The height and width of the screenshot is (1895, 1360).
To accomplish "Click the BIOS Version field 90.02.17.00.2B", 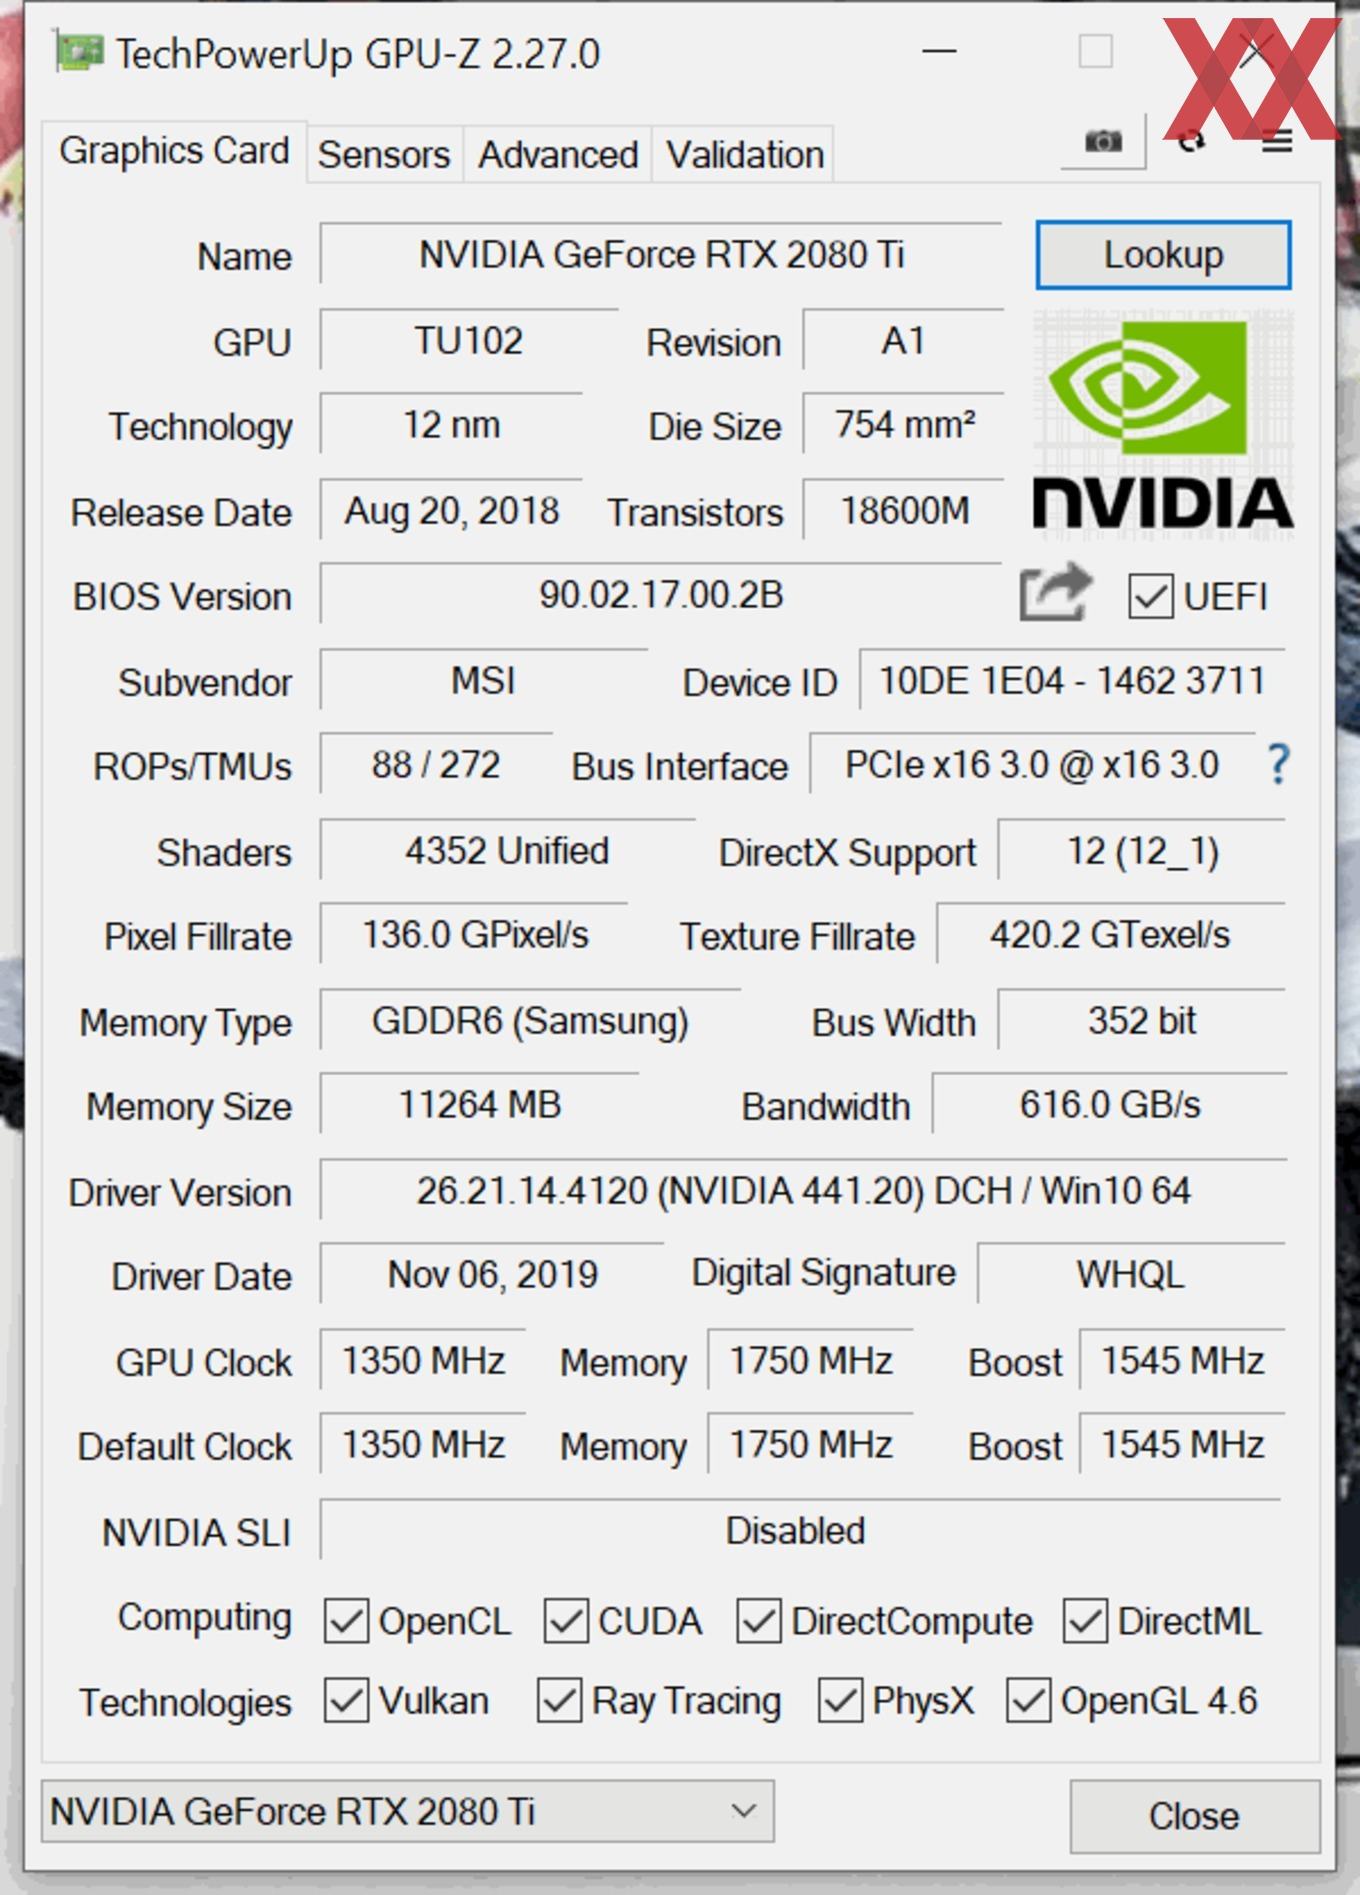I will 661,594.
